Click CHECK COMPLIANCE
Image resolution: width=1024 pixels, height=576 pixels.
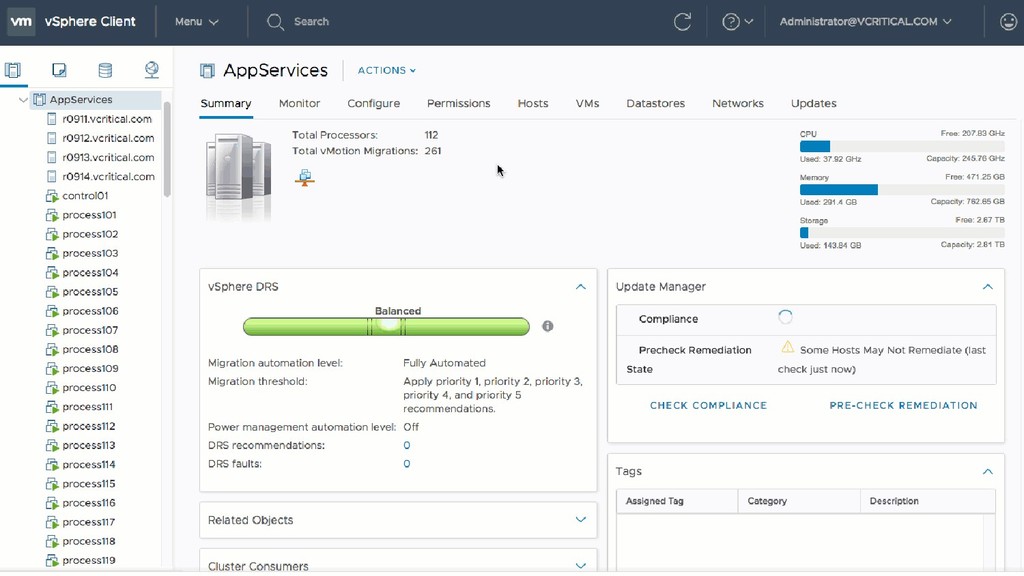click(709, 406)
